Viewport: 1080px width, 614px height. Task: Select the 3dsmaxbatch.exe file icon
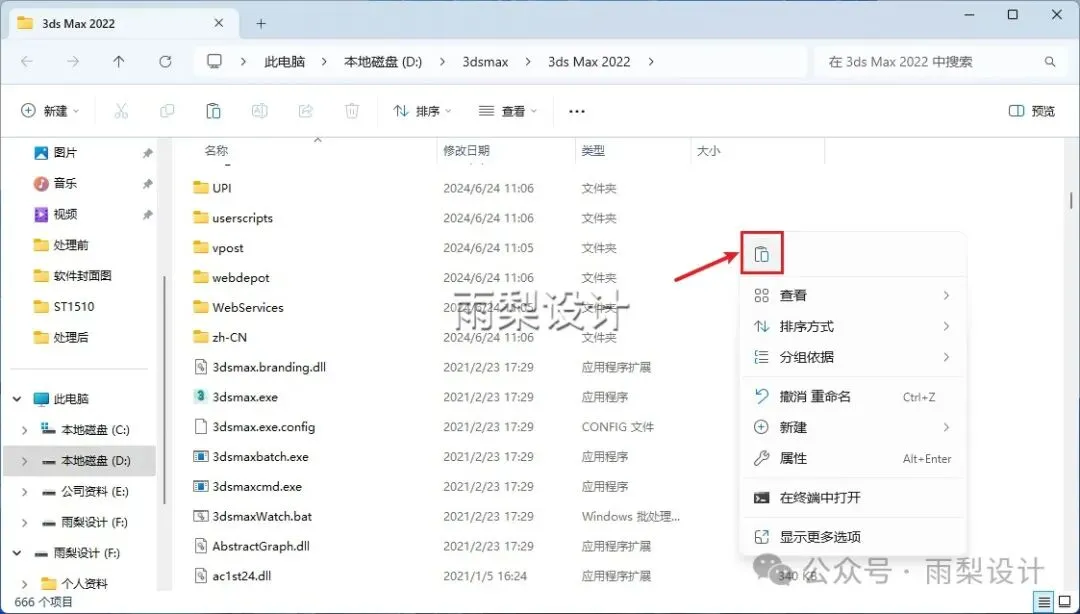pyautogui.click(x=200, y=456)
